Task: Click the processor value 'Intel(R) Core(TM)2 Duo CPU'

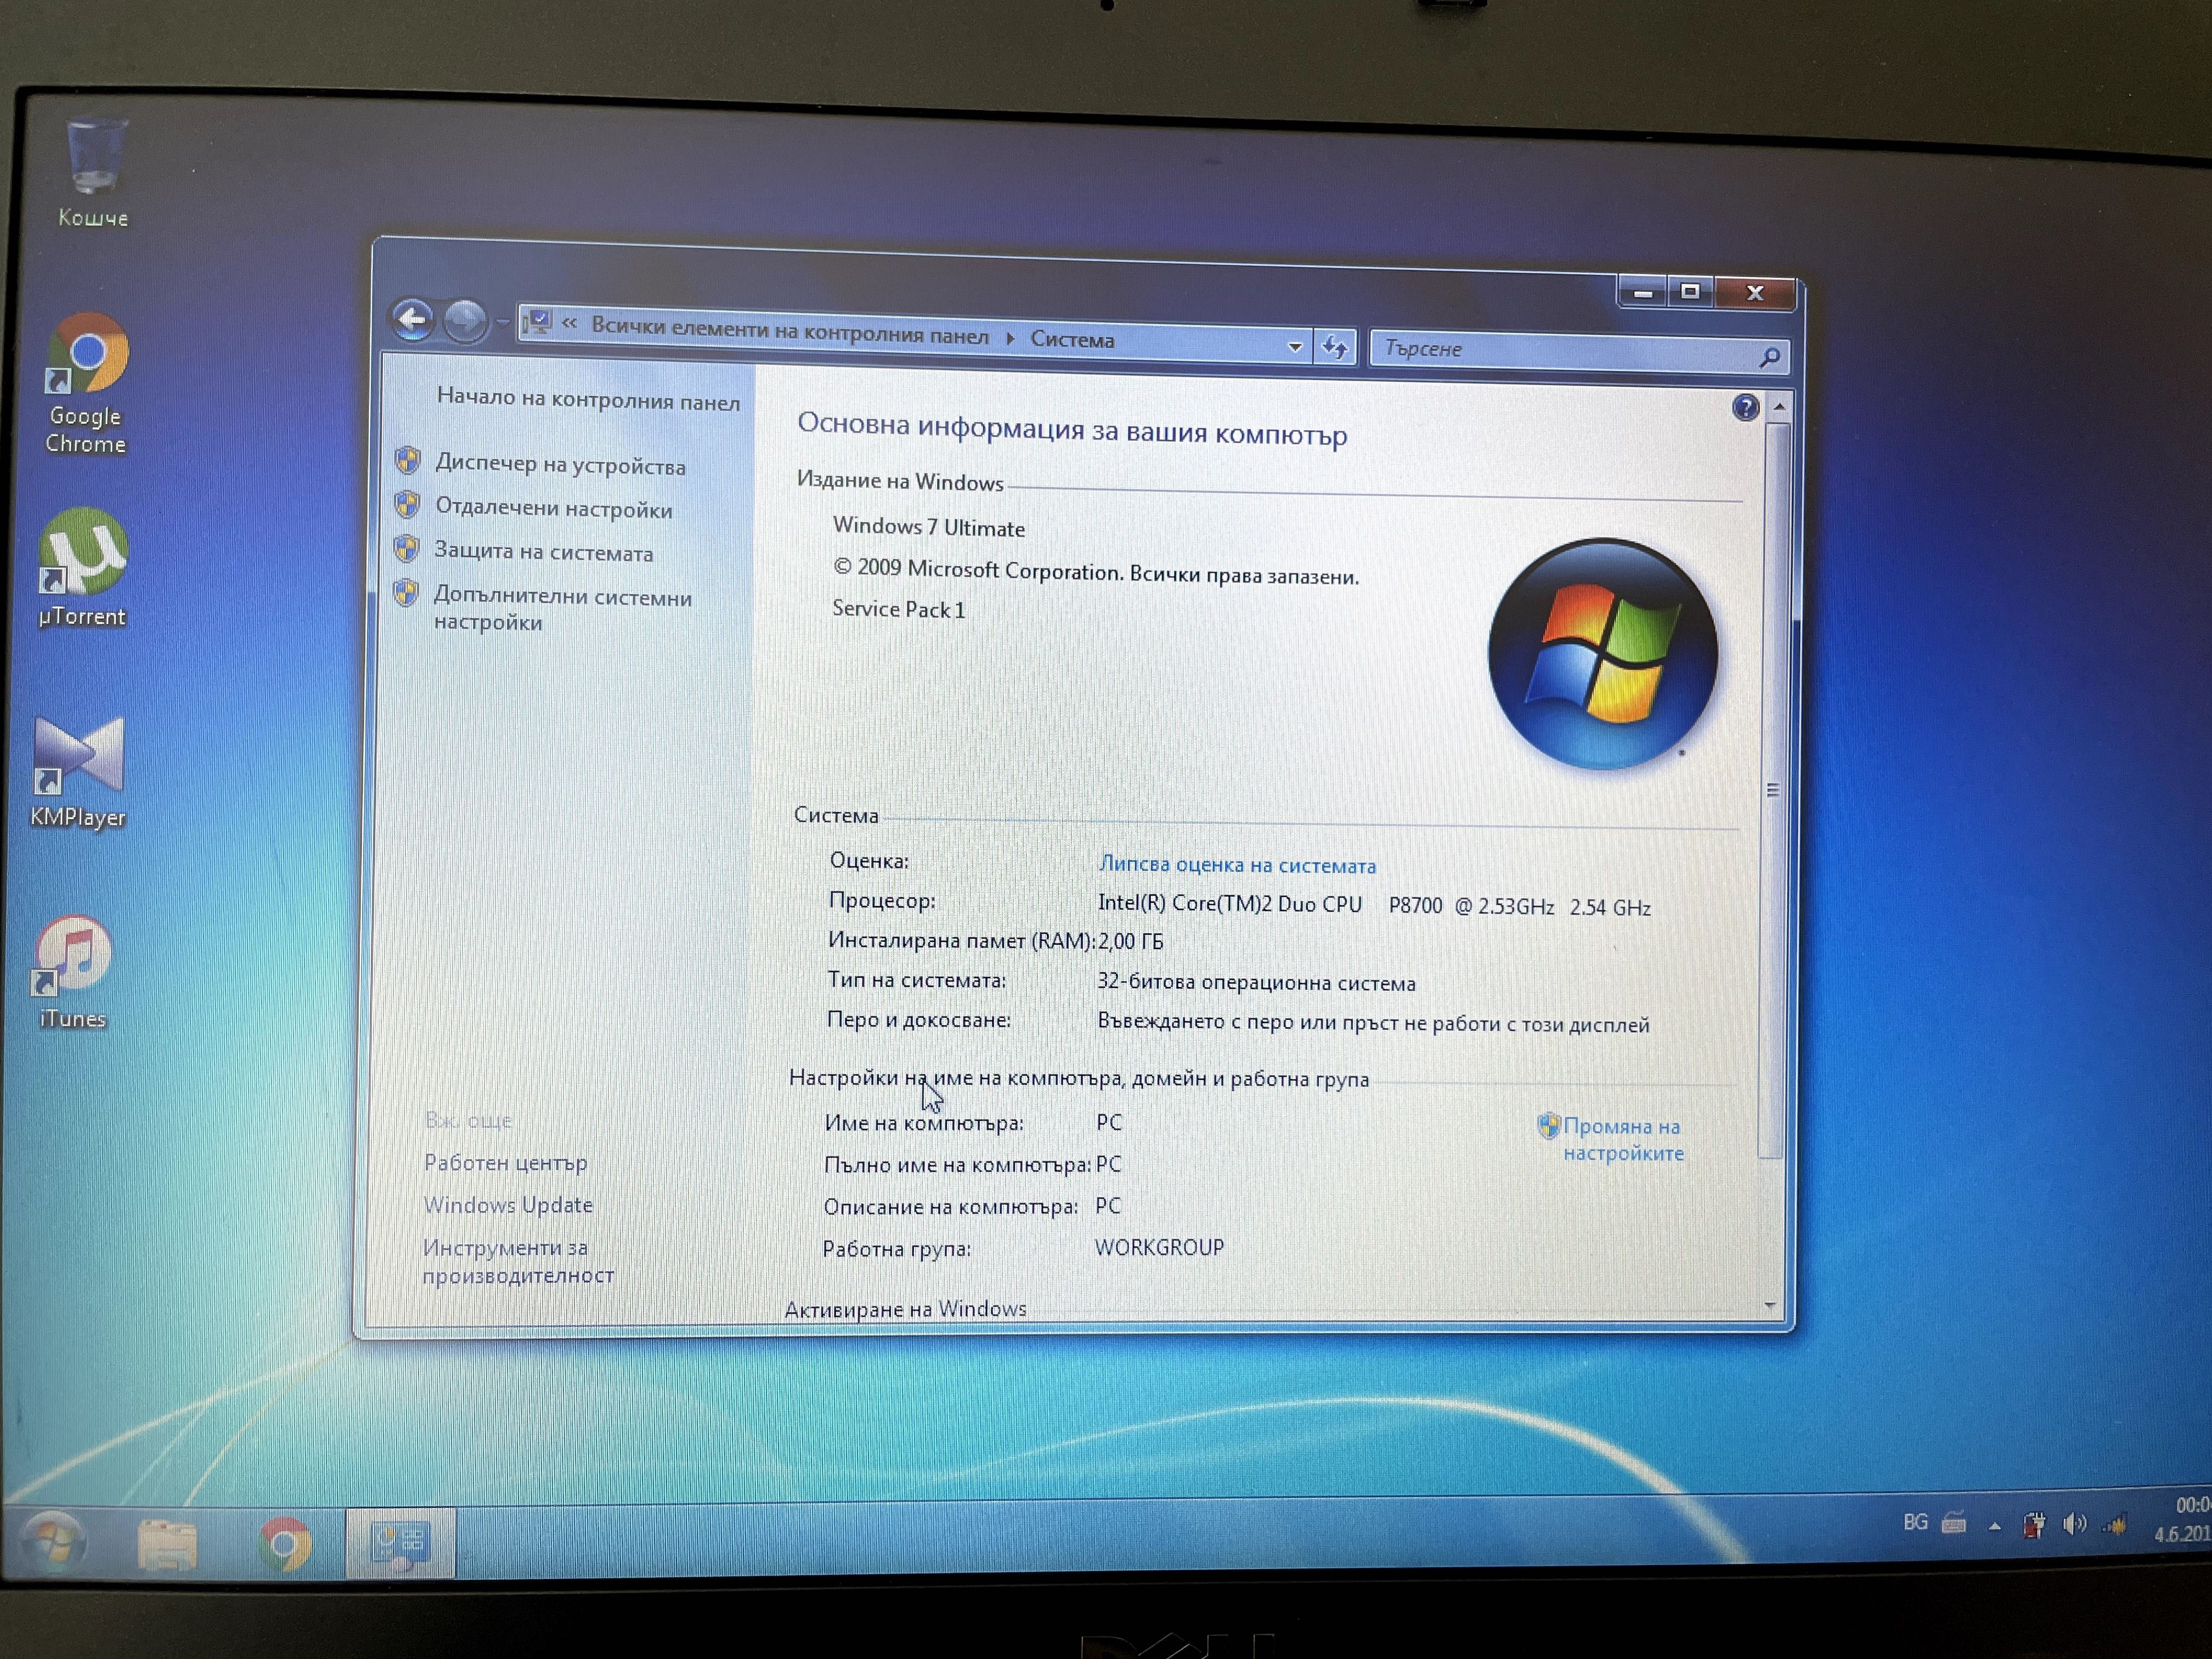Action: 1230,904
